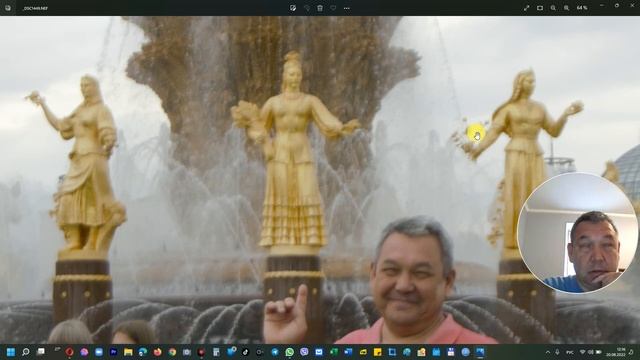Delete the photo with the trash icon
This screenshot has height=360, width=640.
click(x=320, y=8)
